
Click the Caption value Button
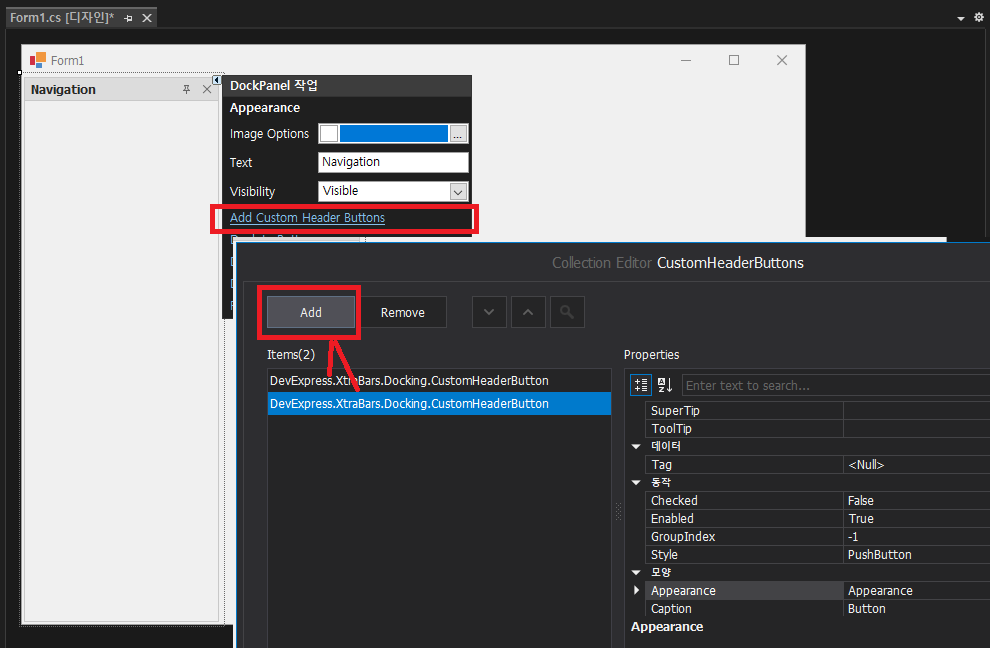click(866, 609)
